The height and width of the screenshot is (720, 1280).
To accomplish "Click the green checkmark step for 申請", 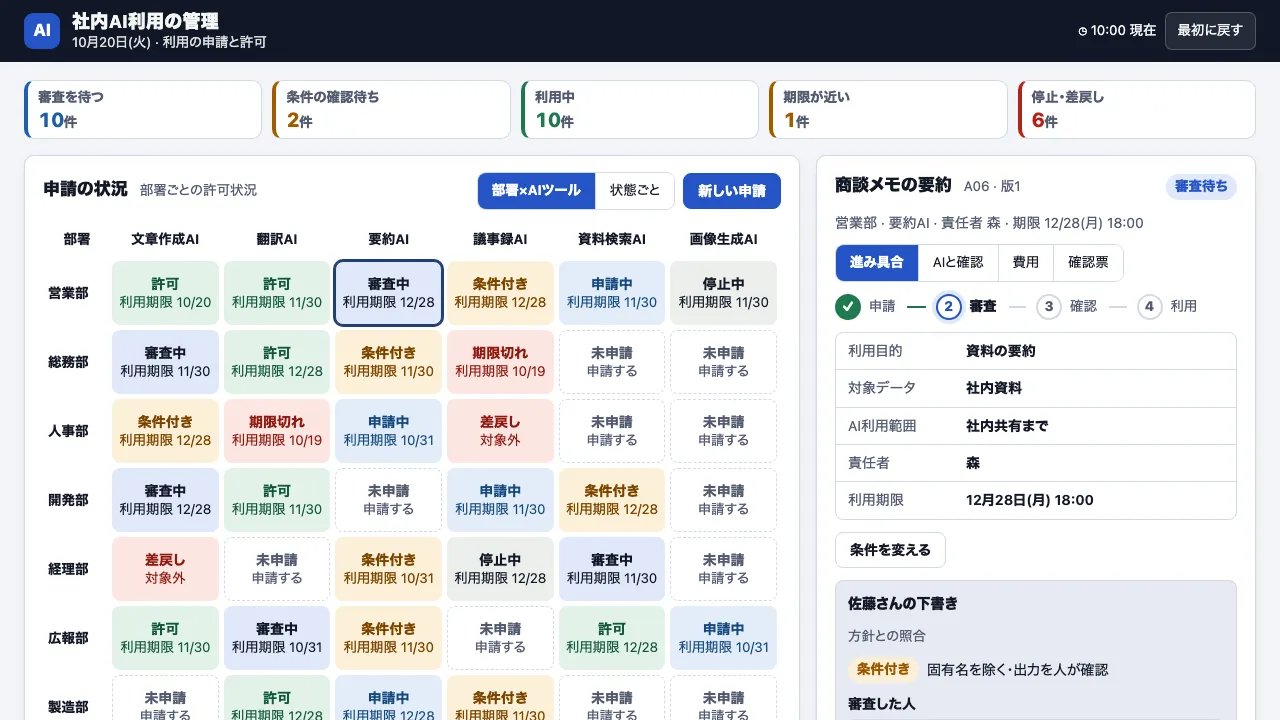I will [x=848, y=306].
